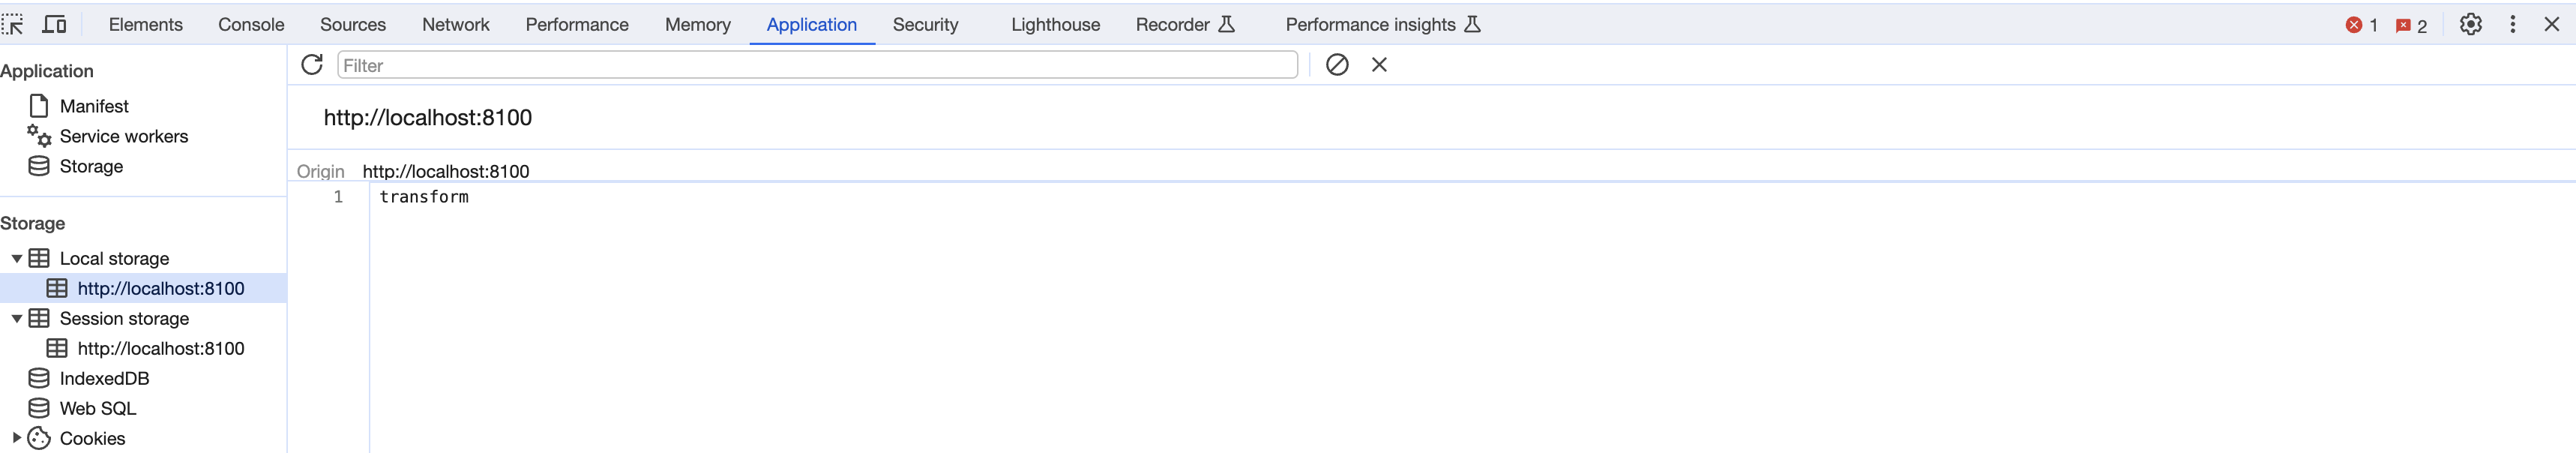This screenshot has width=2576, height=453.
Task: Switch to the Lighthouse tab
Action: (1055, 24)
